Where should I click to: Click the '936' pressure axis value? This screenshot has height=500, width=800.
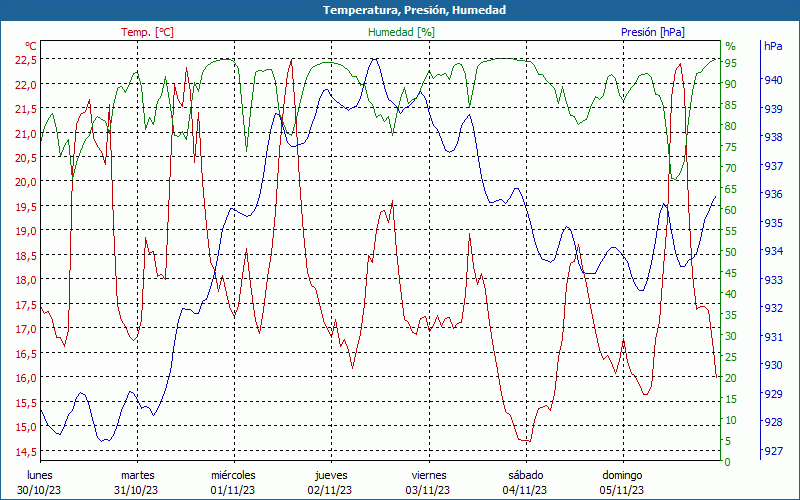click(773, 194)
